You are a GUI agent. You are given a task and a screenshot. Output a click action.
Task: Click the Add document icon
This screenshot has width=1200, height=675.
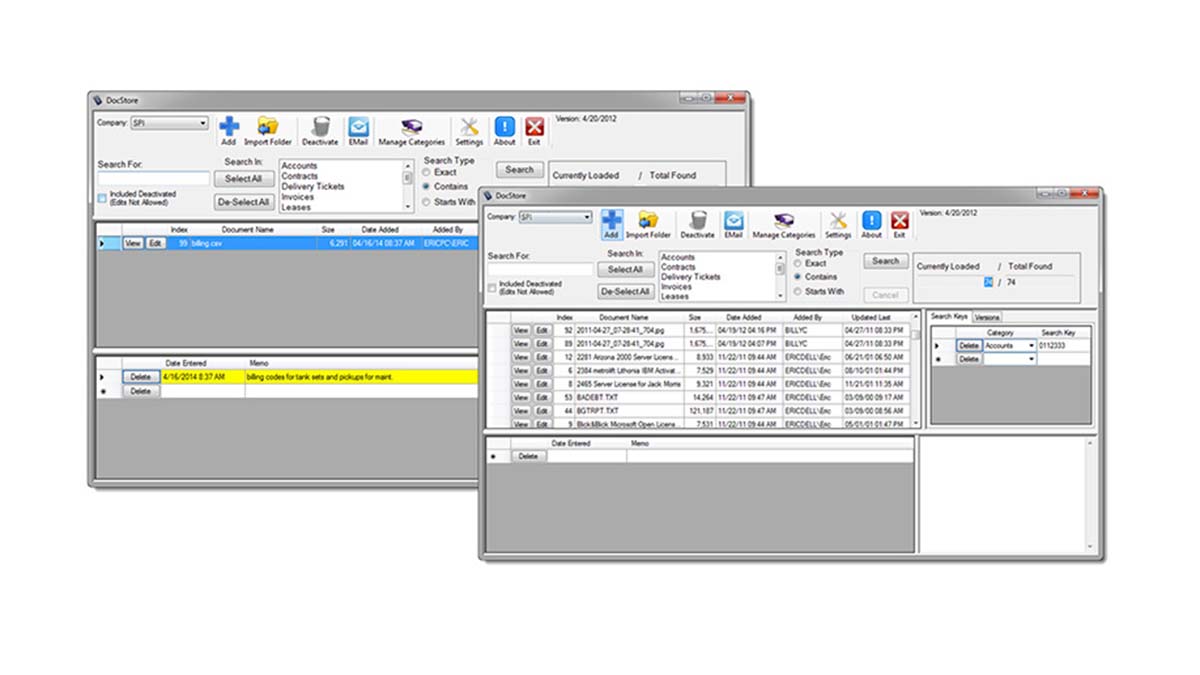coord(612,222)
